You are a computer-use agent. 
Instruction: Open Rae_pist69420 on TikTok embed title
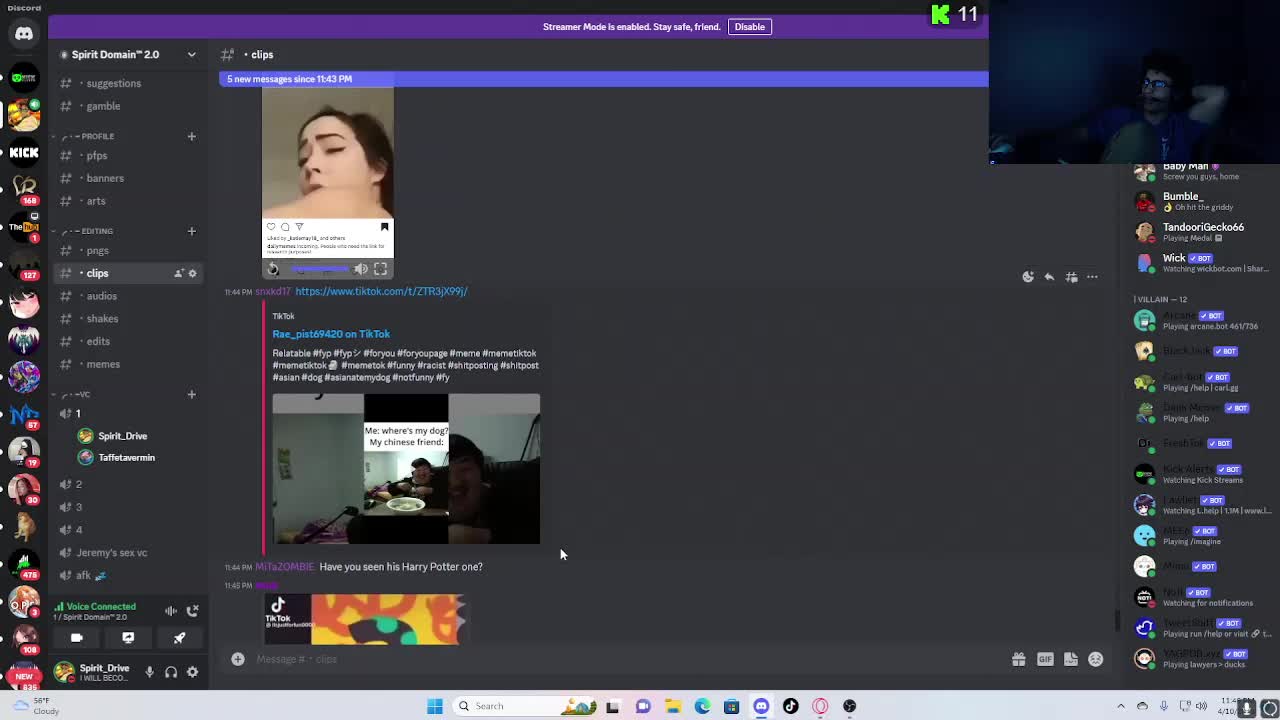tap(331, 334)
